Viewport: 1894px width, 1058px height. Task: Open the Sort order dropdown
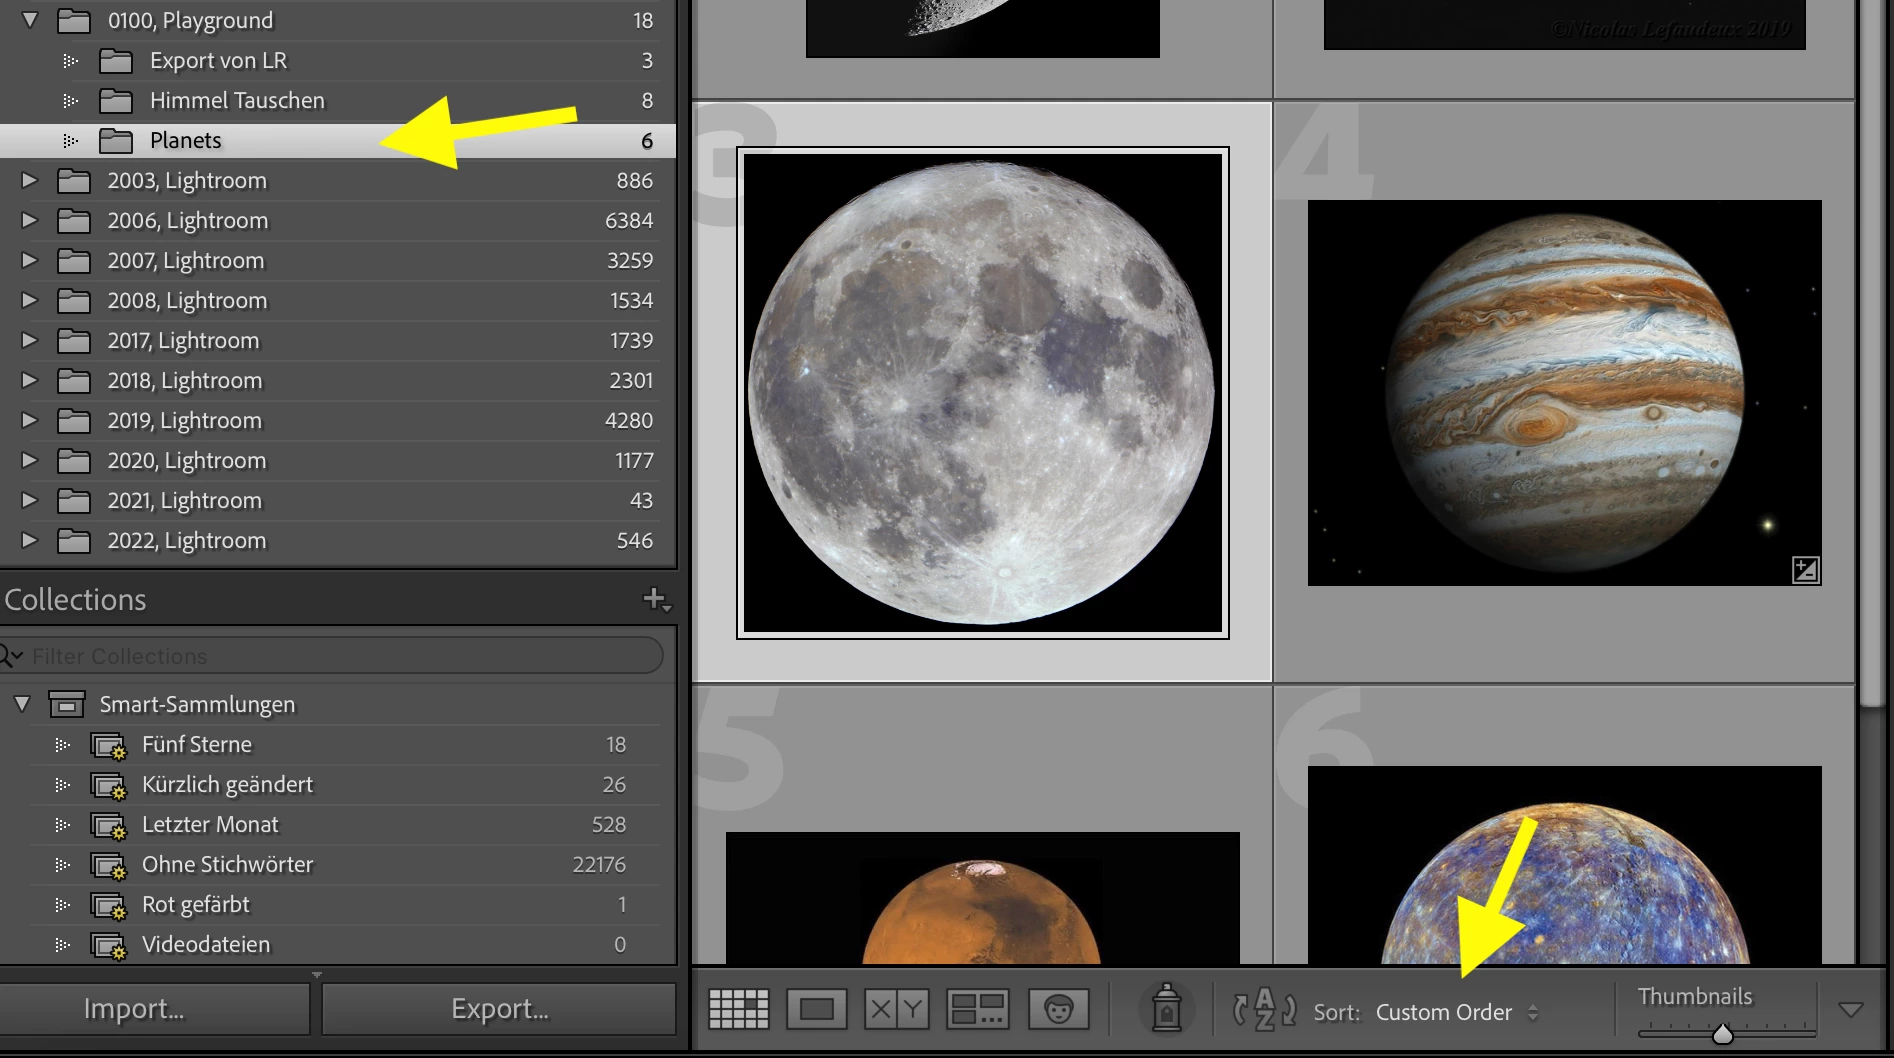(x=1456, y=1012)
